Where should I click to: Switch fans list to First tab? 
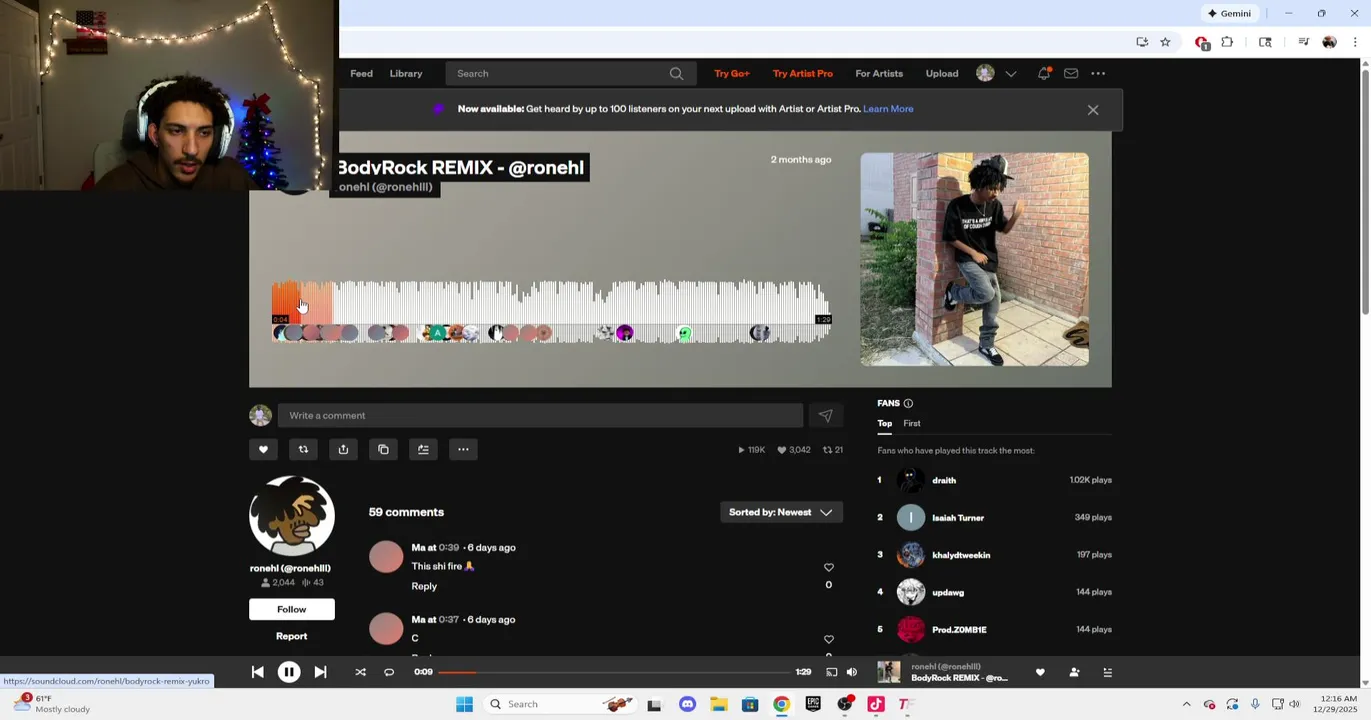(912, 423)
